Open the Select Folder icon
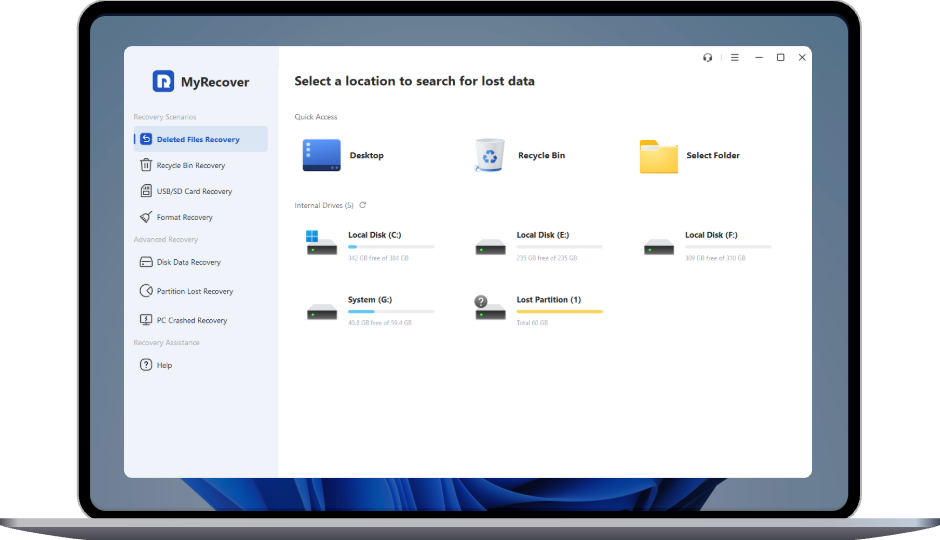Screen dimensions: 940x540 (x=659, y=155)
